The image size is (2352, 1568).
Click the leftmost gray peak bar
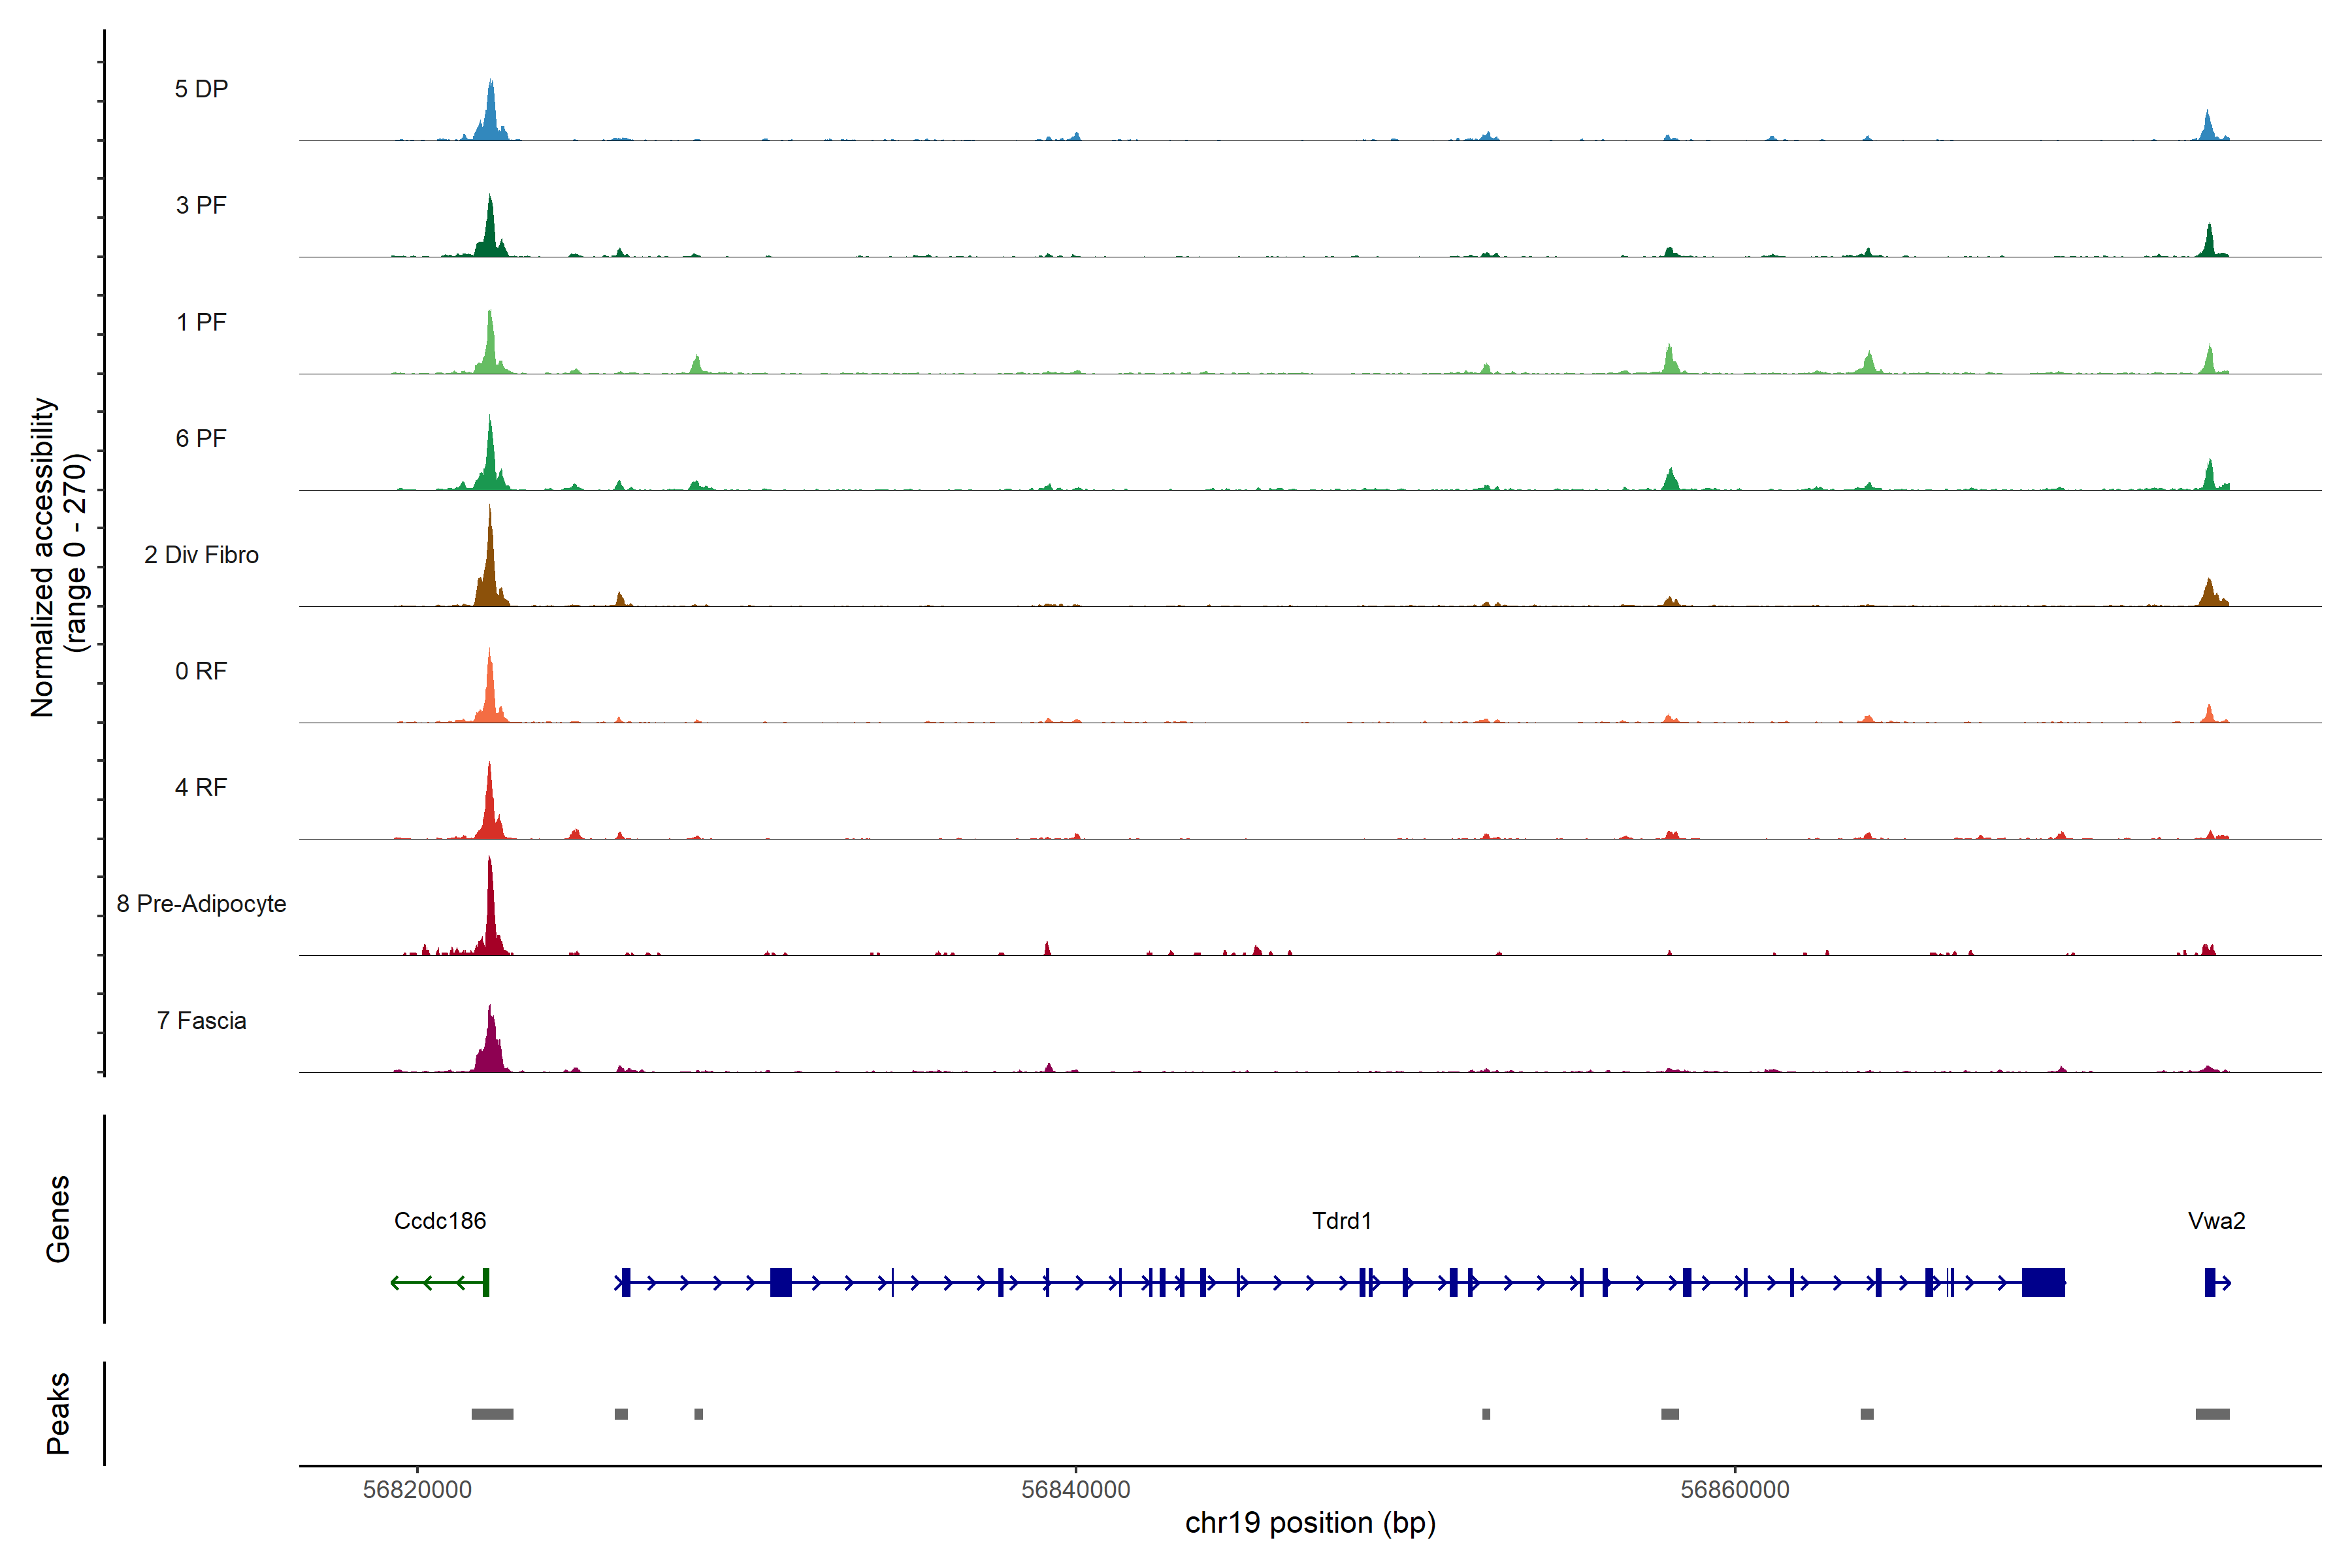tap(492, 1413)
